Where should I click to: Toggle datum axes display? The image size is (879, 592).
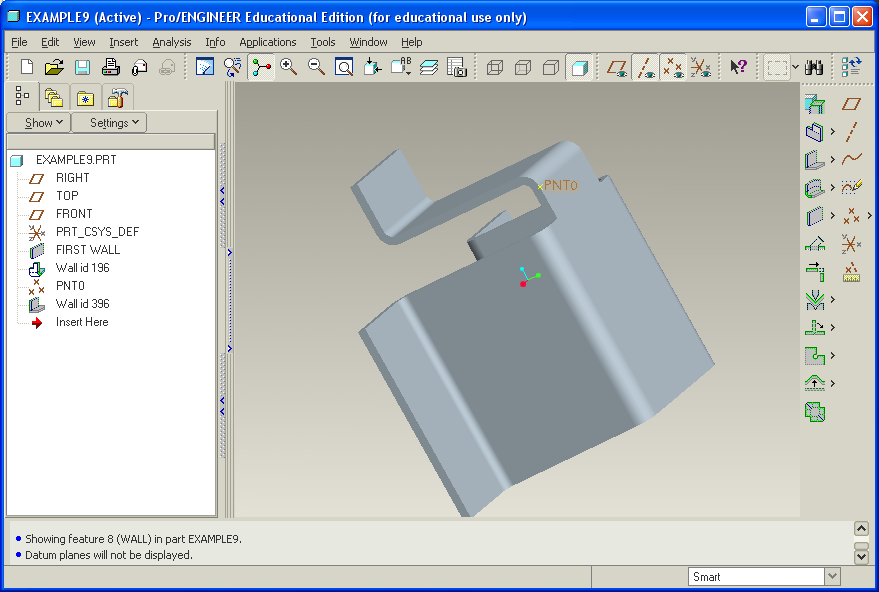point(645,67)
